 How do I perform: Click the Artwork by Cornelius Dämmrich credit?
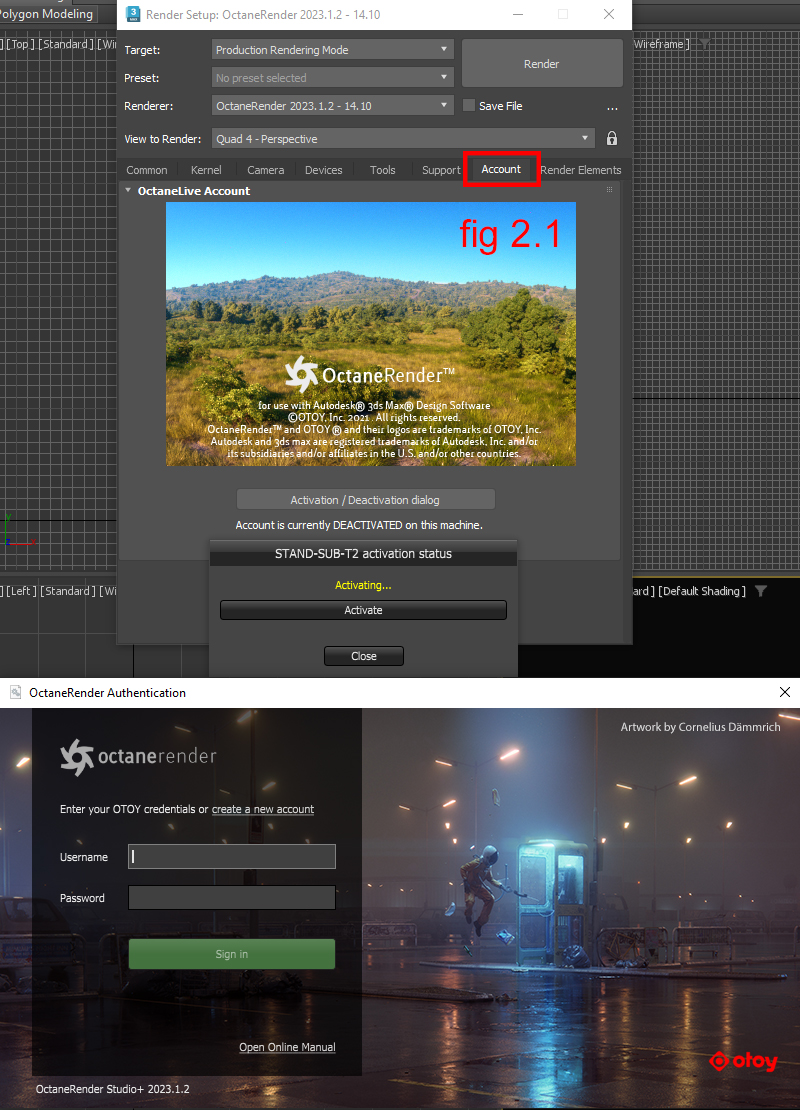point(700,727)
